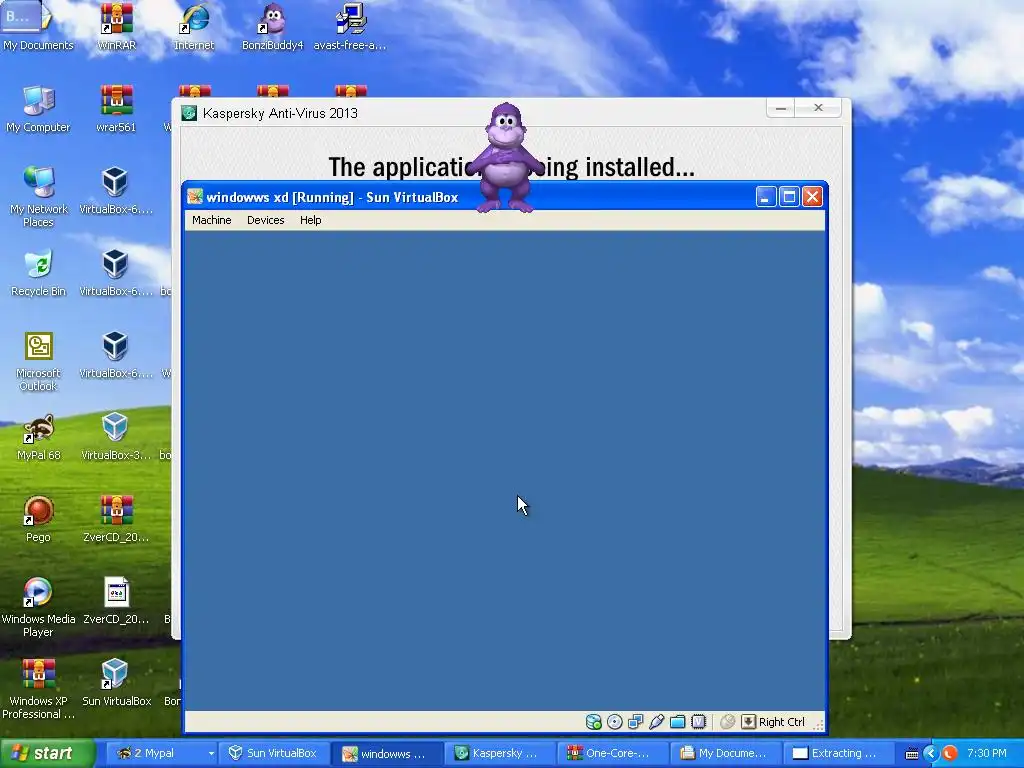Click the host key arrow icon beside Right Ctrl
The image size is (1024, 768).
pos(748,722)
